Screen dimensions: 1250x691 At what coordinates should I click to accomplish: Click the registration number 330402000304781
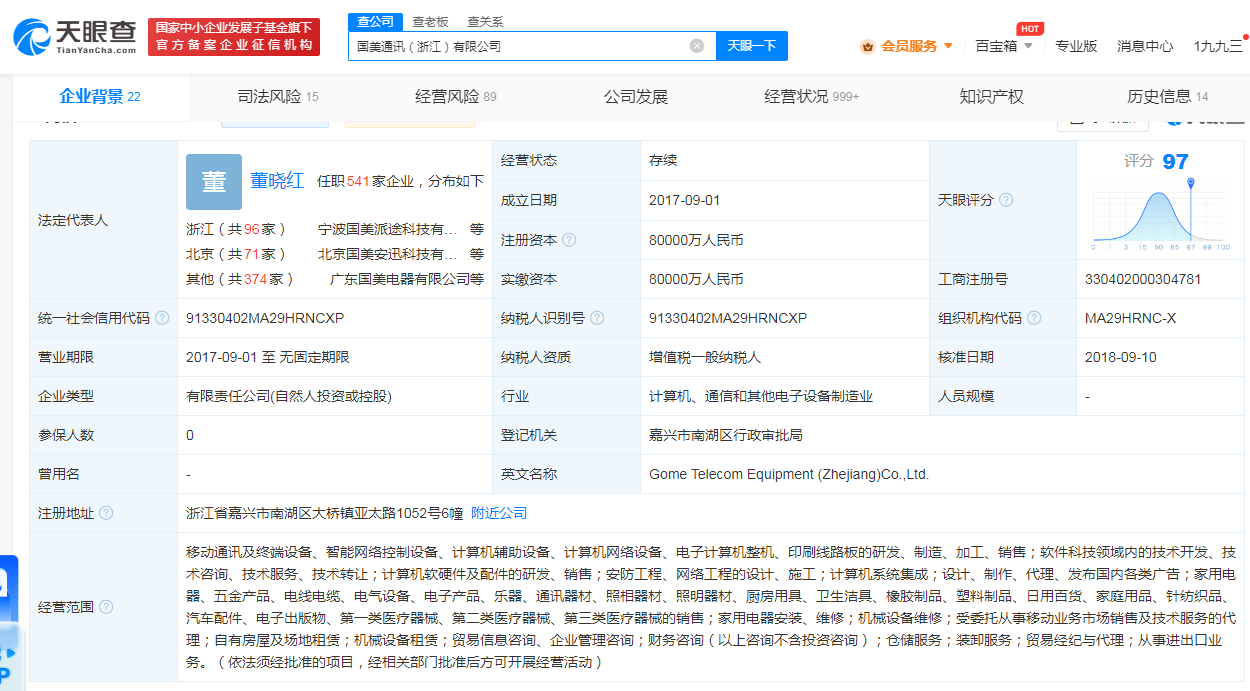click(x=1143, y=279)
